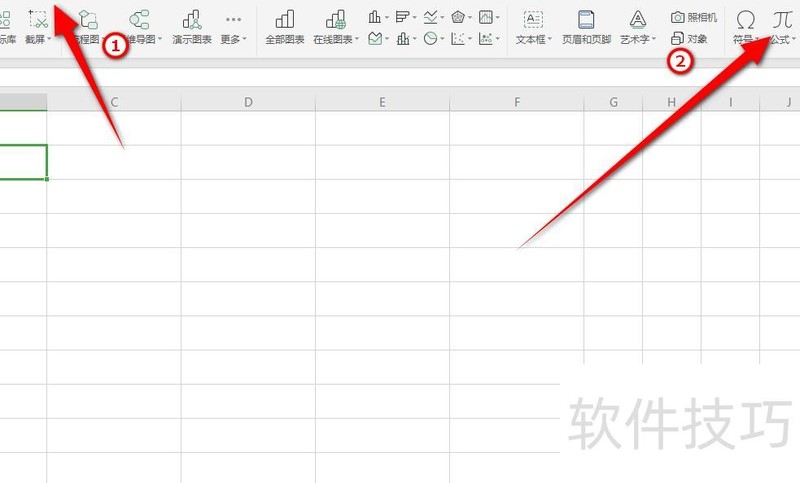Insert a Formula via Pi icon
Screen dimensions: 800x483
coord(782,20)
